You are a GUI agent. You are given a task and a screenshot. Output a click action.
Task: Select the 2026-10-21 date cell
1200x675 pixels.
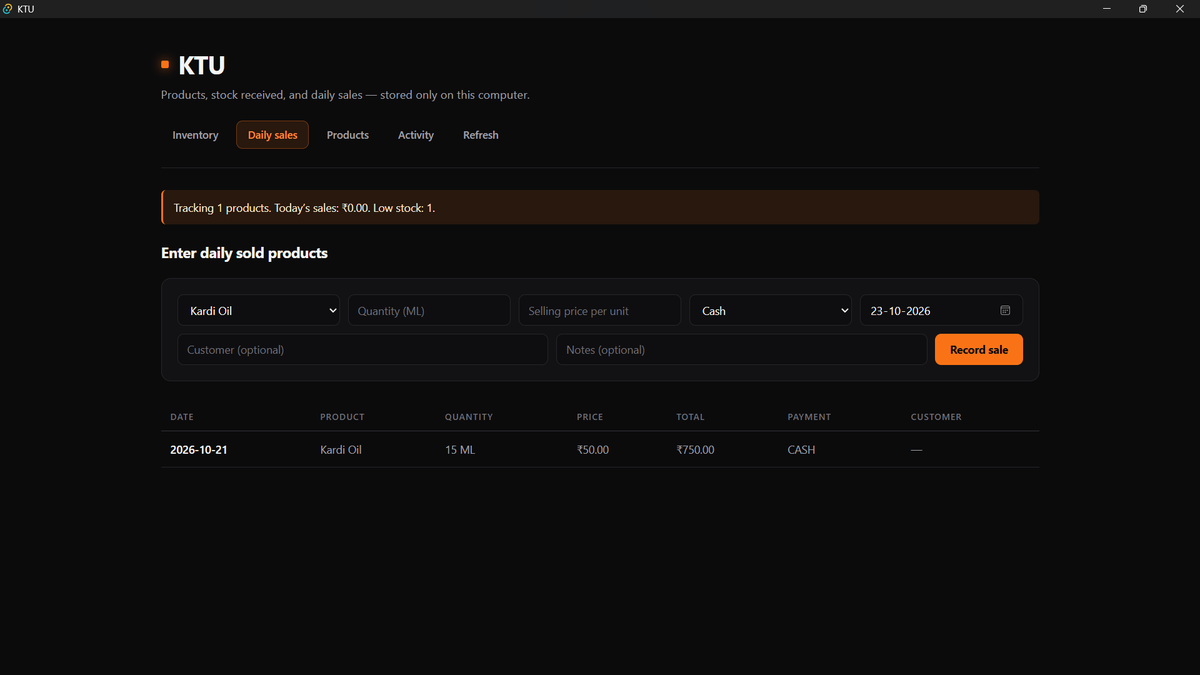(x=199, y=450)
